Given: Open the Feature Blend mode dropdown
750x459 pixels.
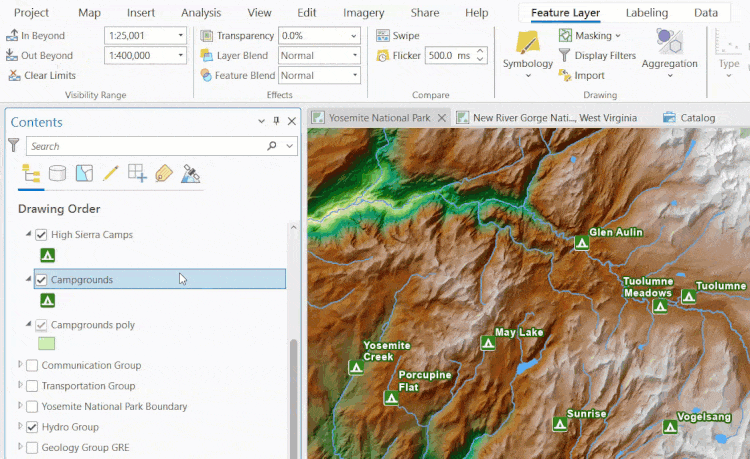Looking at the screenshot, I should tap(354, 75).
